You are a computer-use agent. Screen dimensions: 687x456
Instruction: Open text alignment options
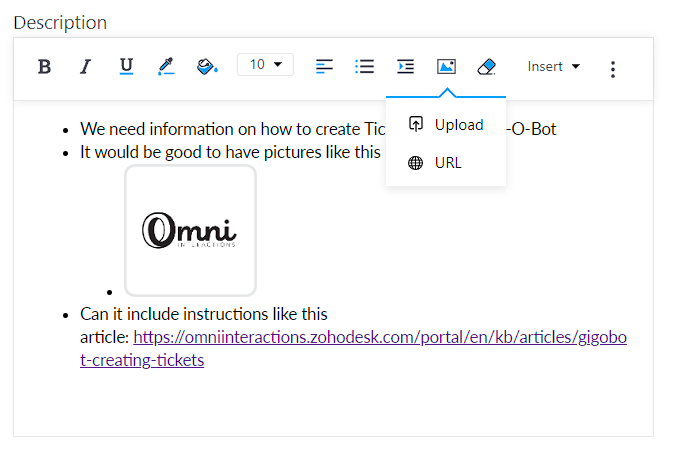point(324,67)
